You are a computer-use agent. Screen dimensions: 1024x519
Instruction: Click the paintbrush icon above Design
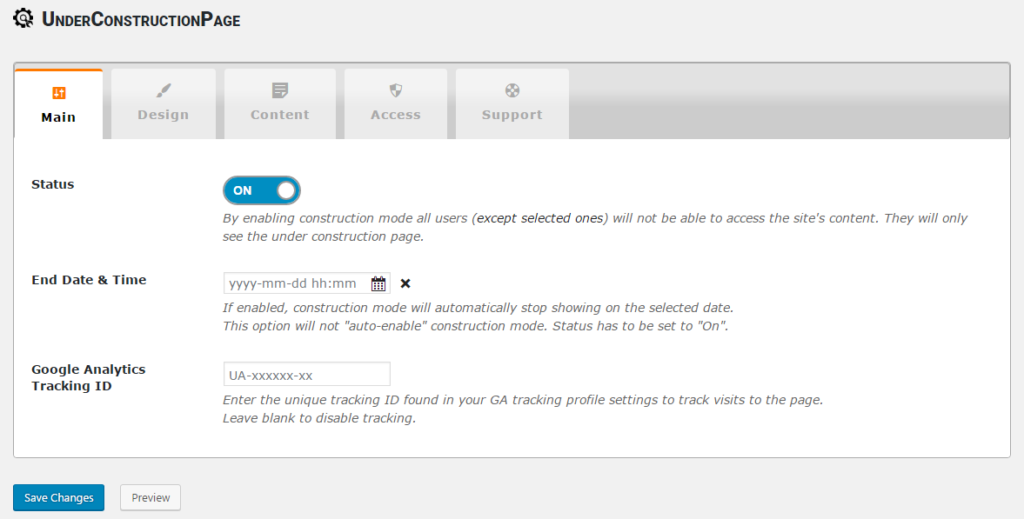[163, 90]
